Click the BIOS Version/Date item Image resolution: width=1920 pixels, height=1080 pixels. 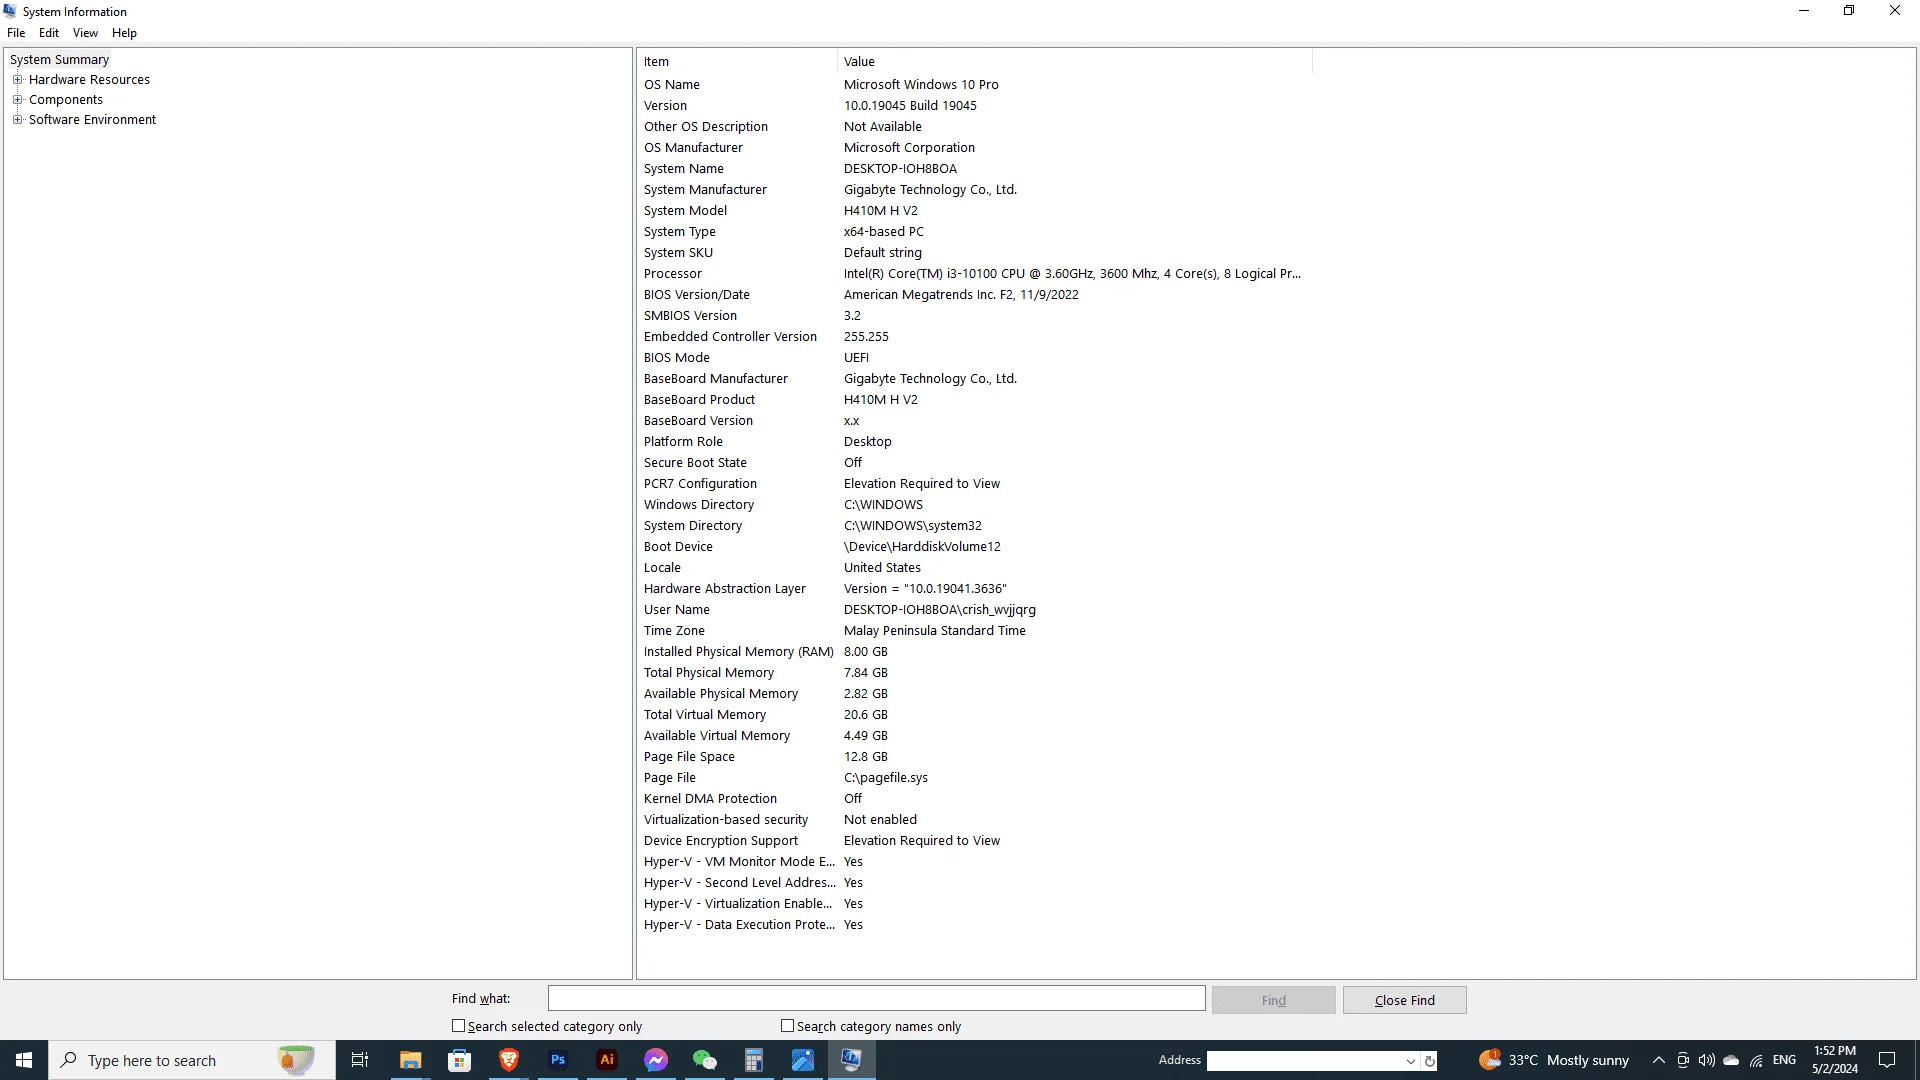pyautogui.click(x=697, y=295)
